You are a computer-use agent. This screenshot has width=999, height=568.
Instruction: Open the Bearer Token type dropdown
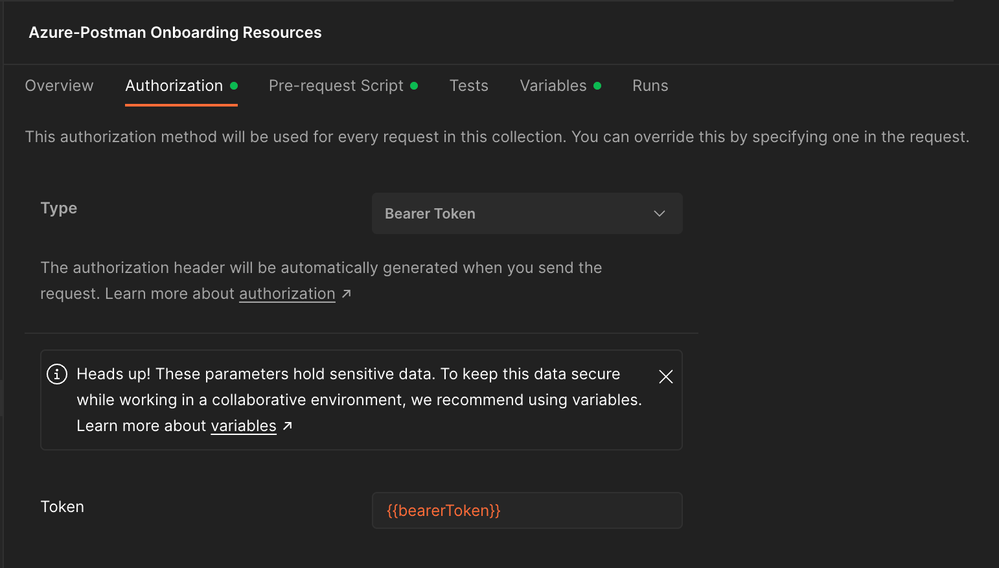point(527,213)
